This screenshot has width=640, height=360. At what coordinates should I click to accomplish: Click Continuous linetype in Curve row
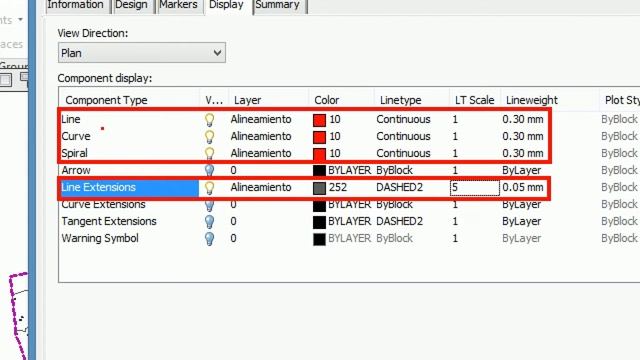403,136
